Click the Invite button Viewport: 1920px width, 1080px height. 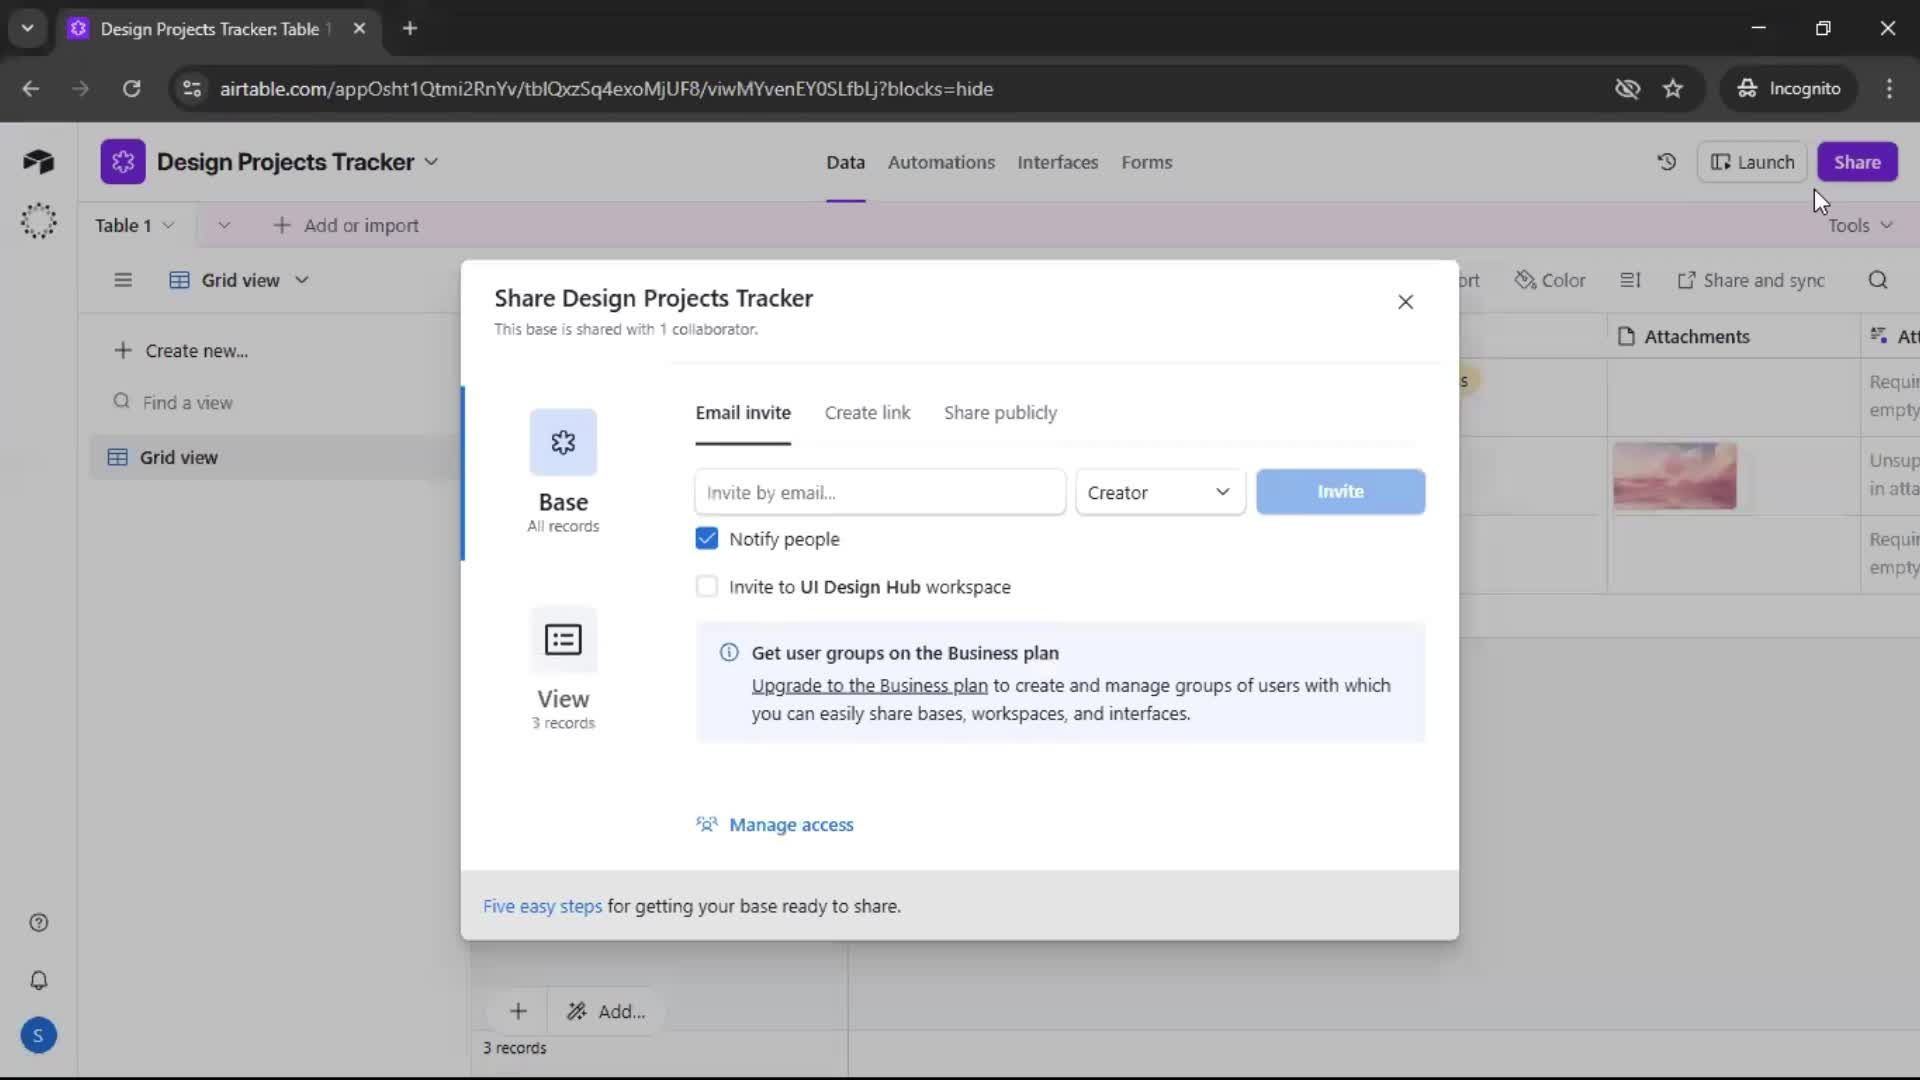pos(1340,492)
